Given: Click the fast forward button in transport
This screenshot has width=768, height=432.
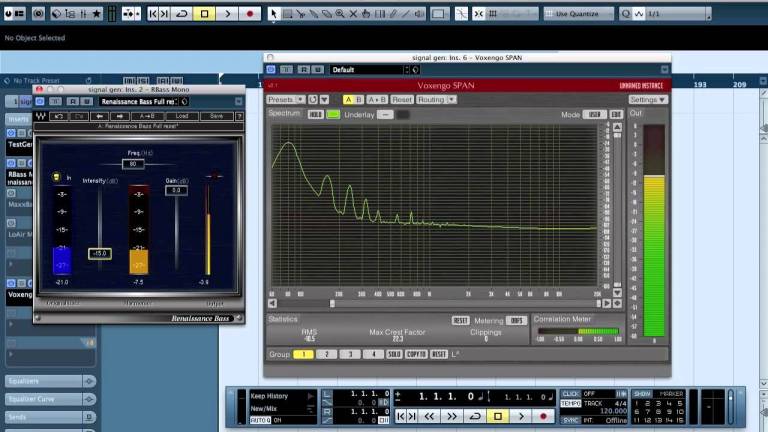Looking at the screenshot, I should coord(452,416).
